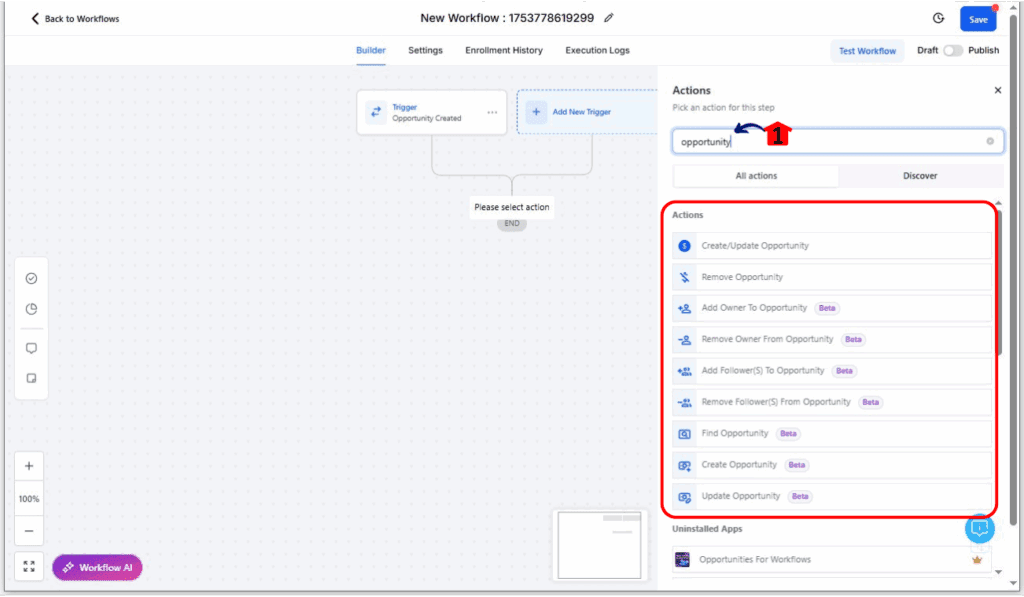The image size is (1024, 597).
Task: Select the Create/Update Opportunity action
Action: point(830,245)
